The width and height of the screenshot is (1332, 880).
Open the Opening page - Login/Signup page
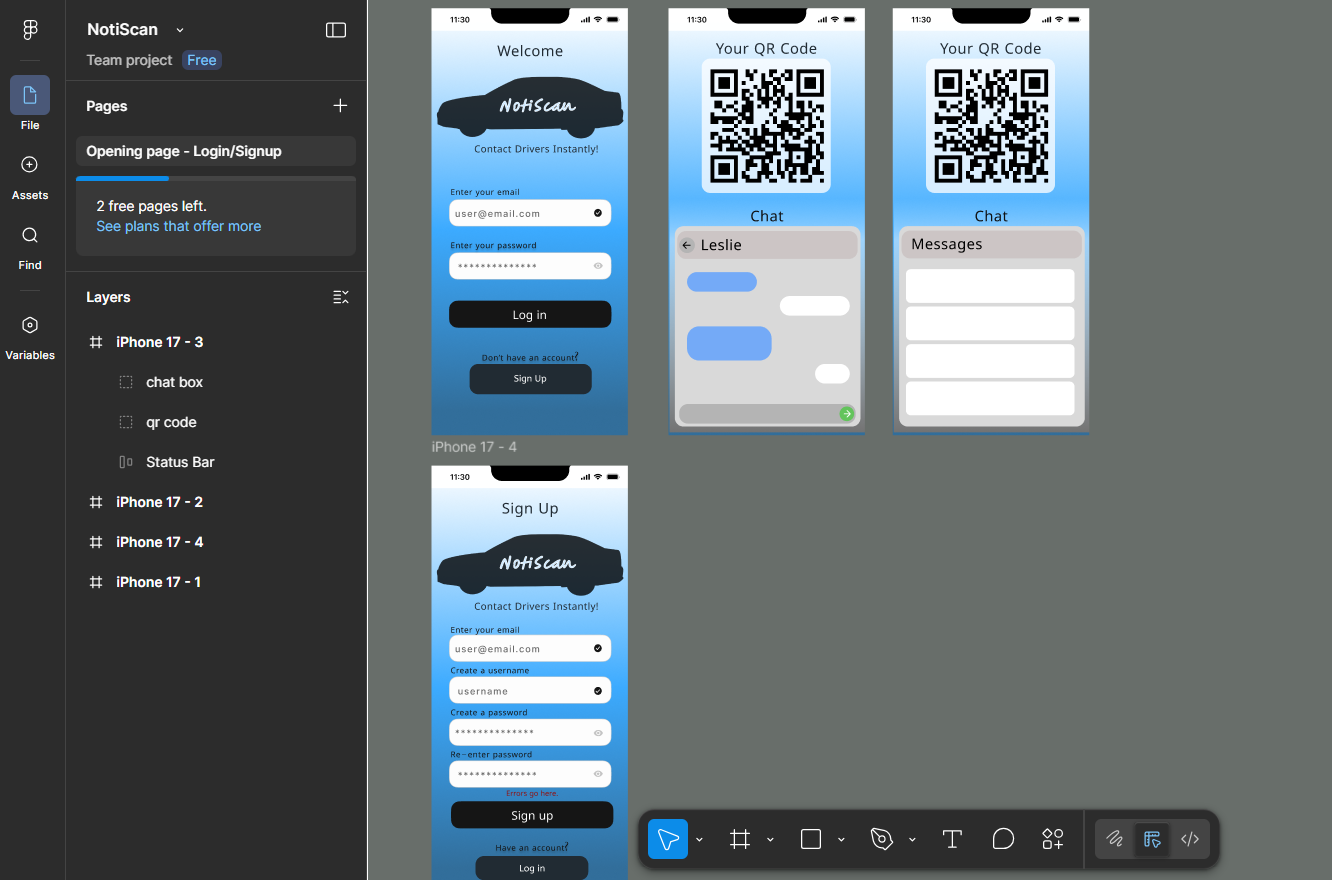[216, 151]
